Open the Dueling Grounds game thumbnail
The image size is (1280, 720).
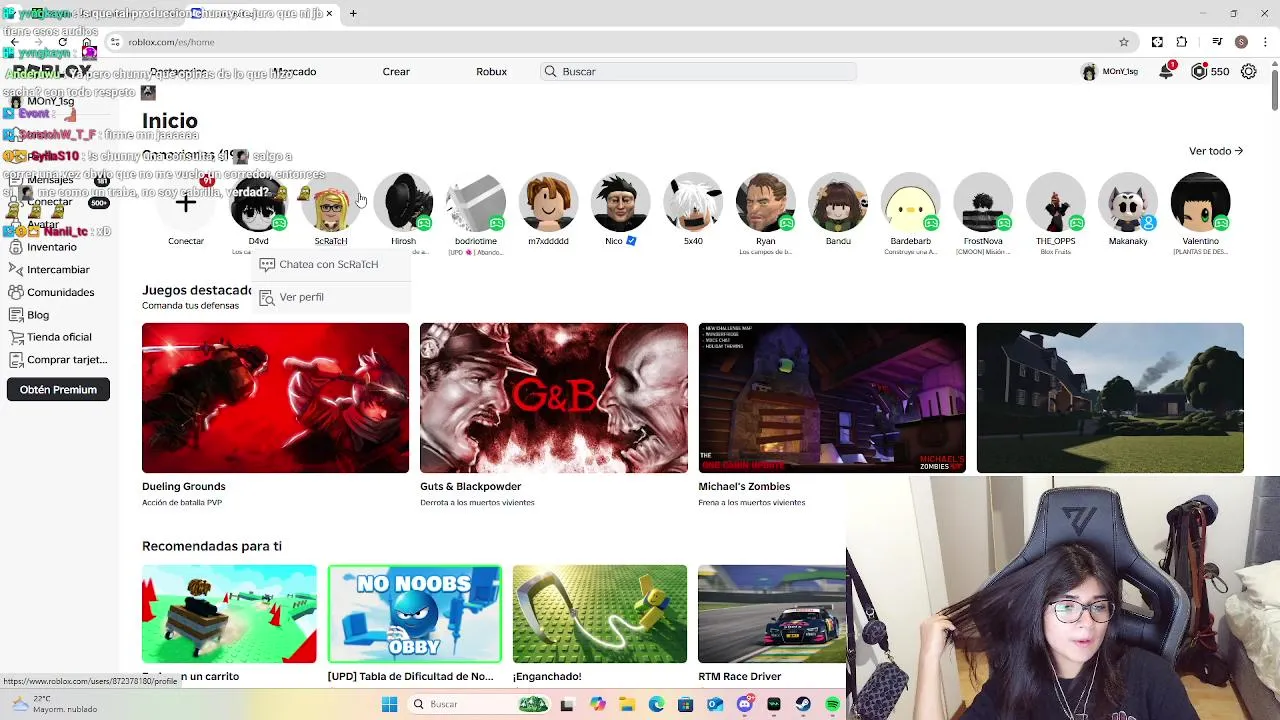(275, 398)
